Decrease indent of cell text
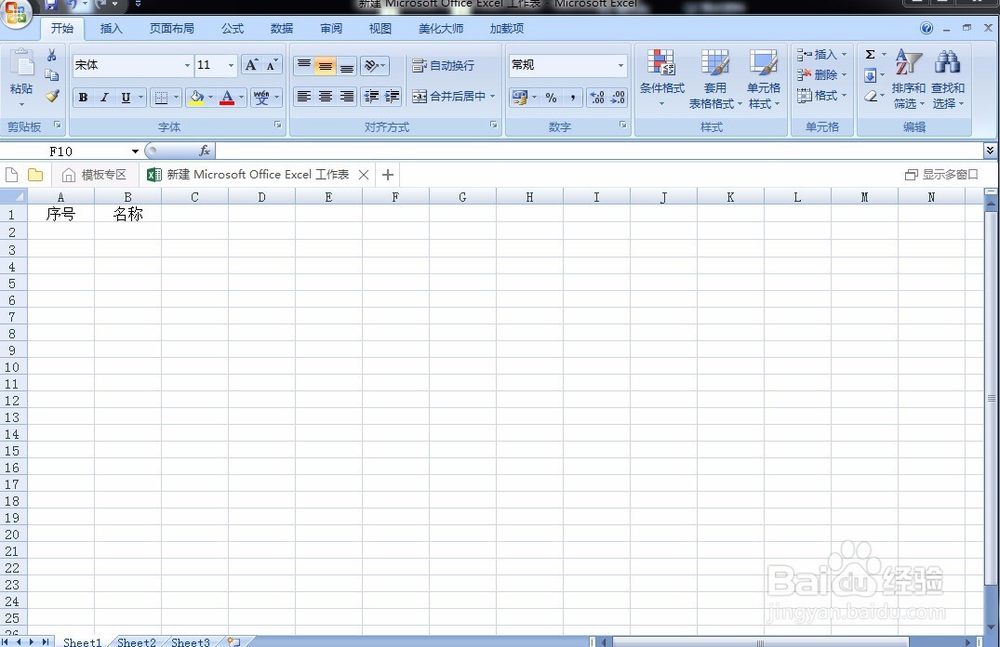Screen dimensions: 1000x647 371,96
